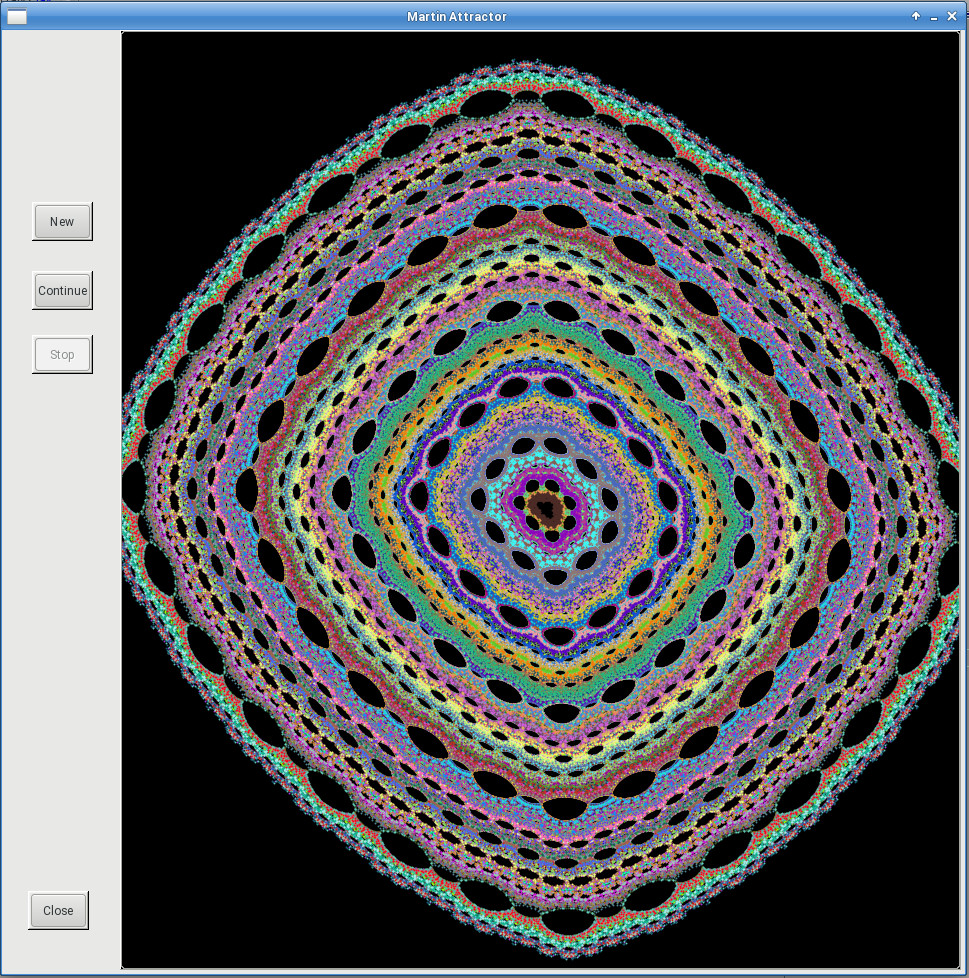Image resolution: width=969 pixels, height=978 pixels.
Task: Minimize the Martin Attractor window
Action: pos(934,16)
